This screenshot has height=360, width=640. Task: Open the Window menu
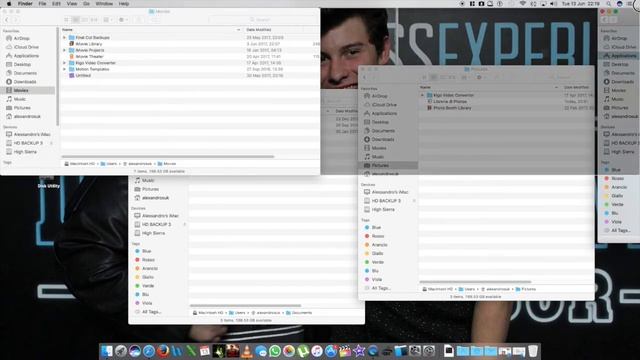(x=104, y=4)
